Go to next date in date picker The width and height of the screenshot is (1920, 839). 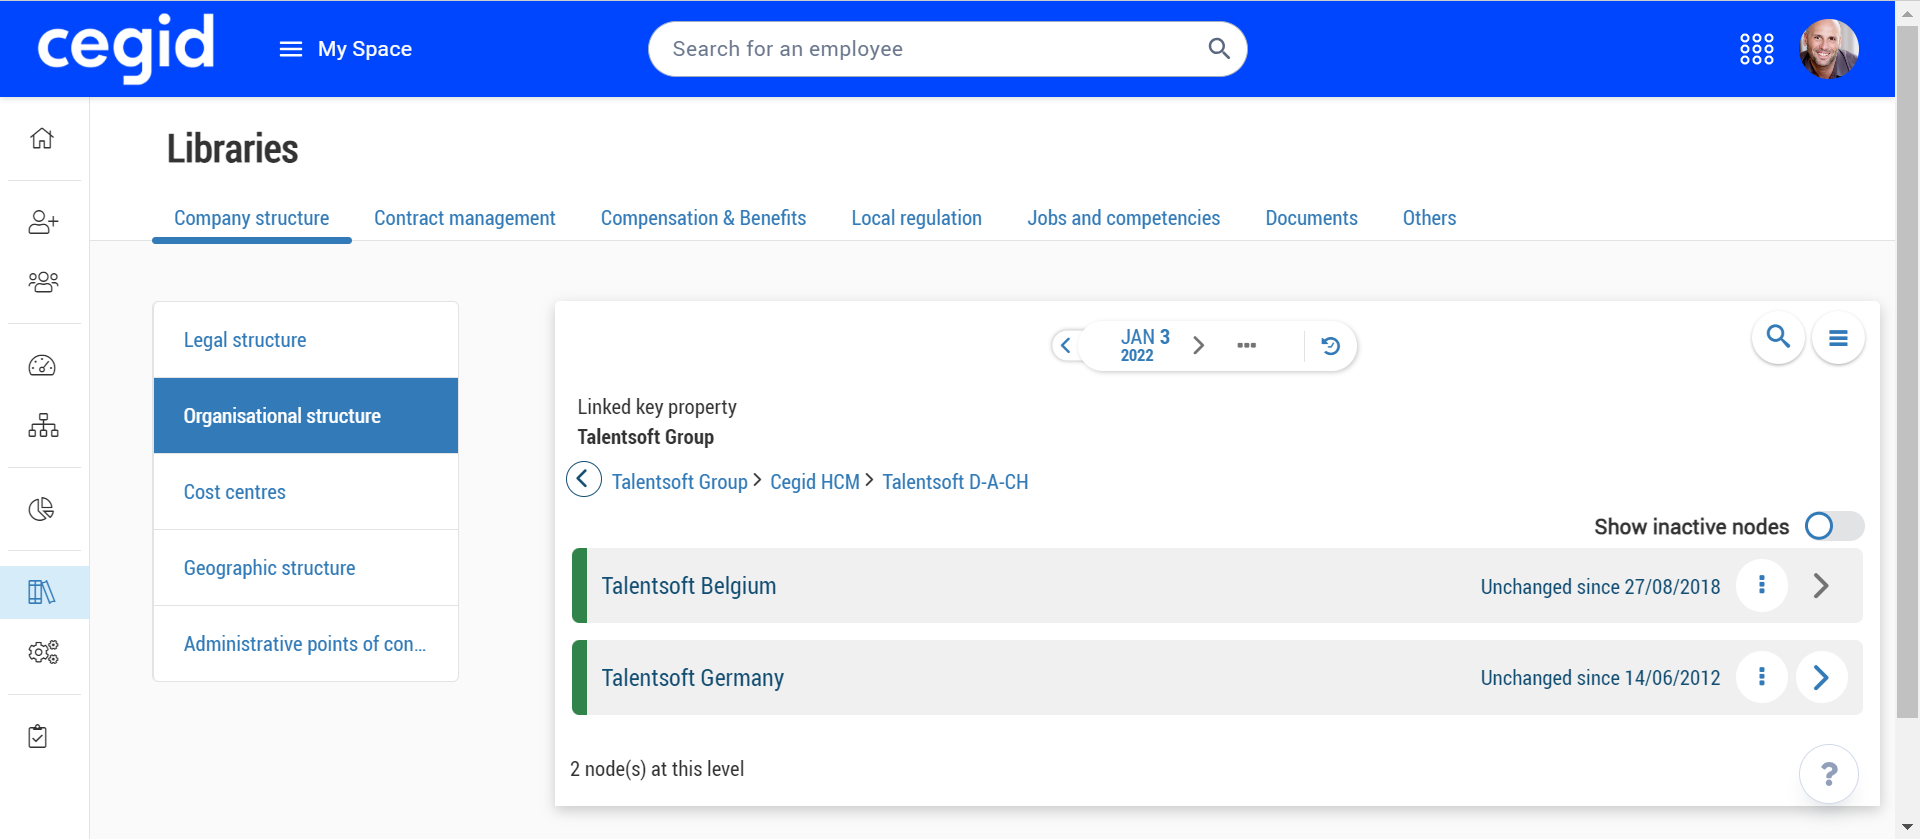coord(1198,345)
